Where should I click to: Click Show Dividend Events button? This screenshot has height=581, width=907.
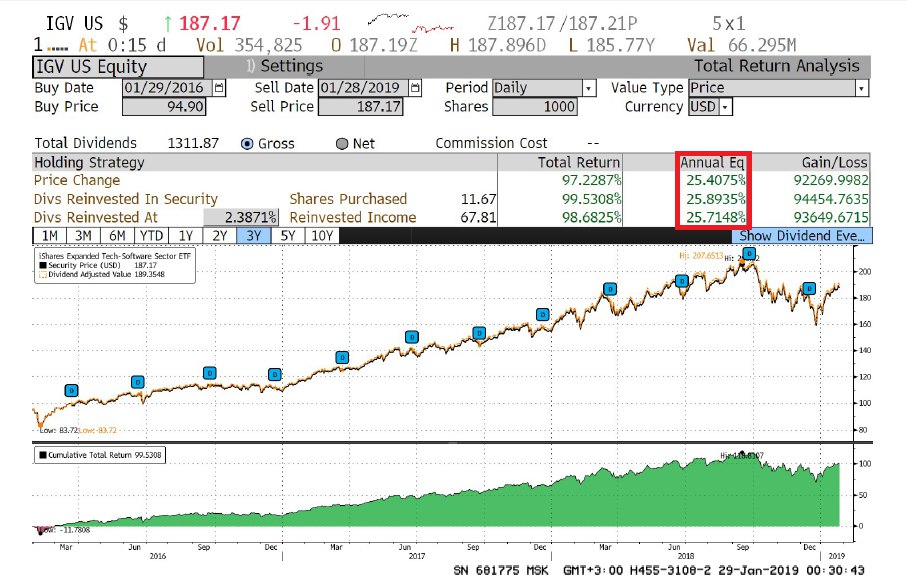[802, 236]
